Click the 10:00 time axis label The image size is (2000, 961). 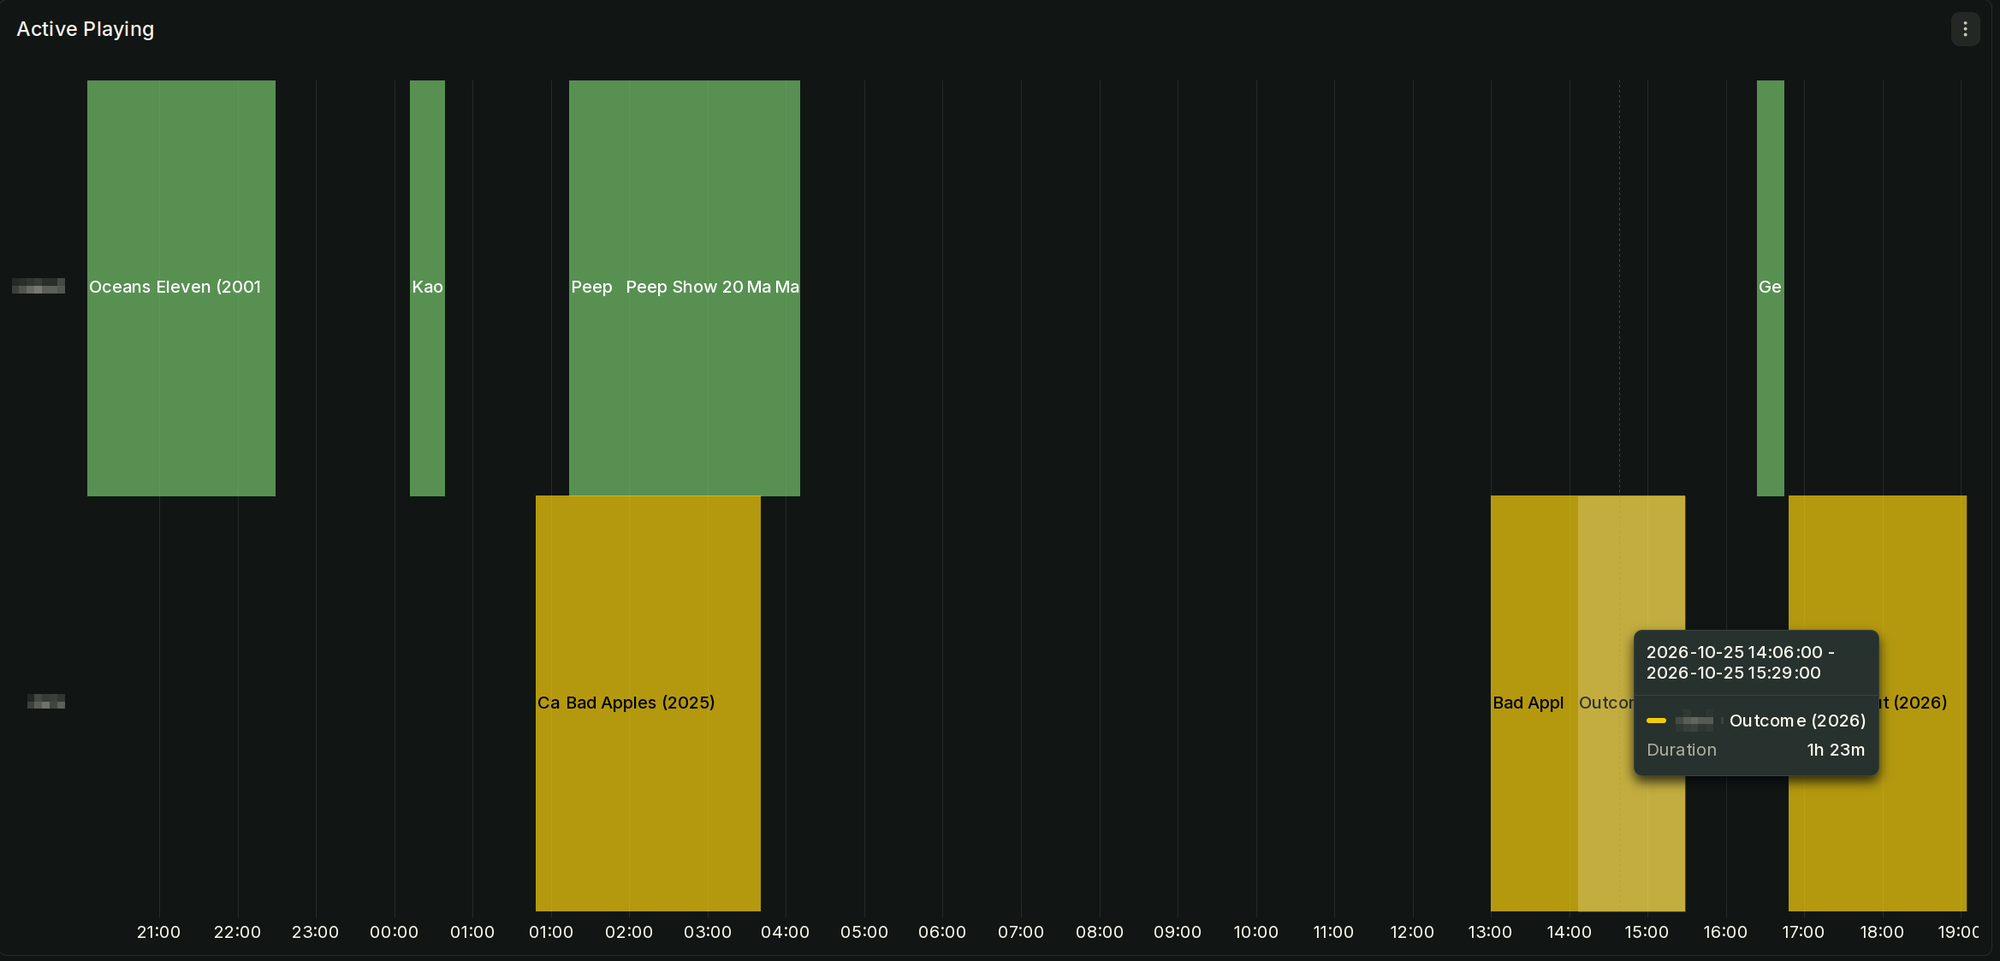point(1256,932)
